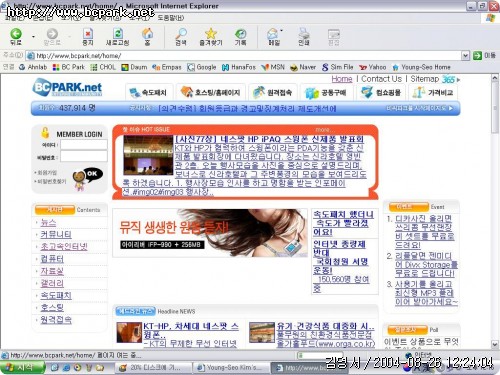Click the Sitemap link

tap(425, 79)
